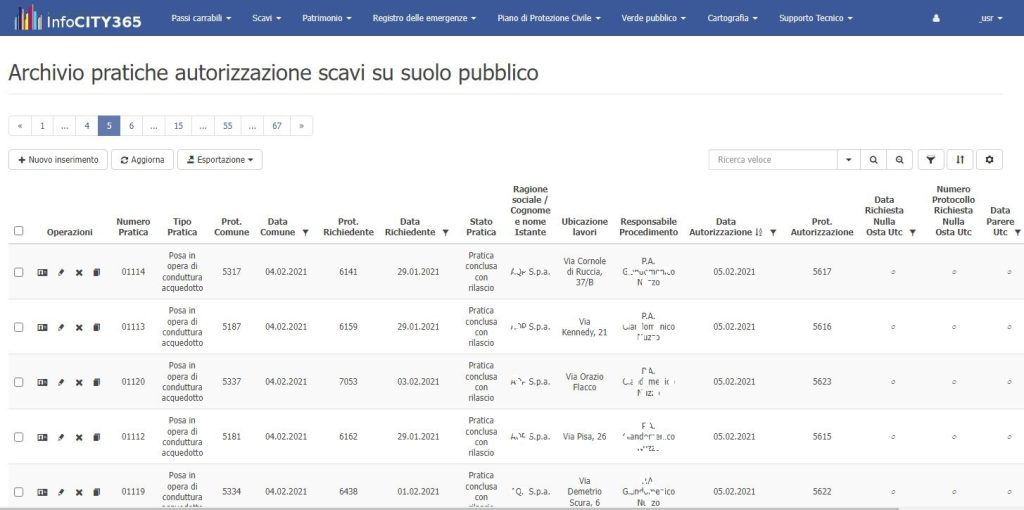The height and width of the screenshot is (510, 1024).
Task: Open details view icon for pratica 01113
Action: click(42, 327)
